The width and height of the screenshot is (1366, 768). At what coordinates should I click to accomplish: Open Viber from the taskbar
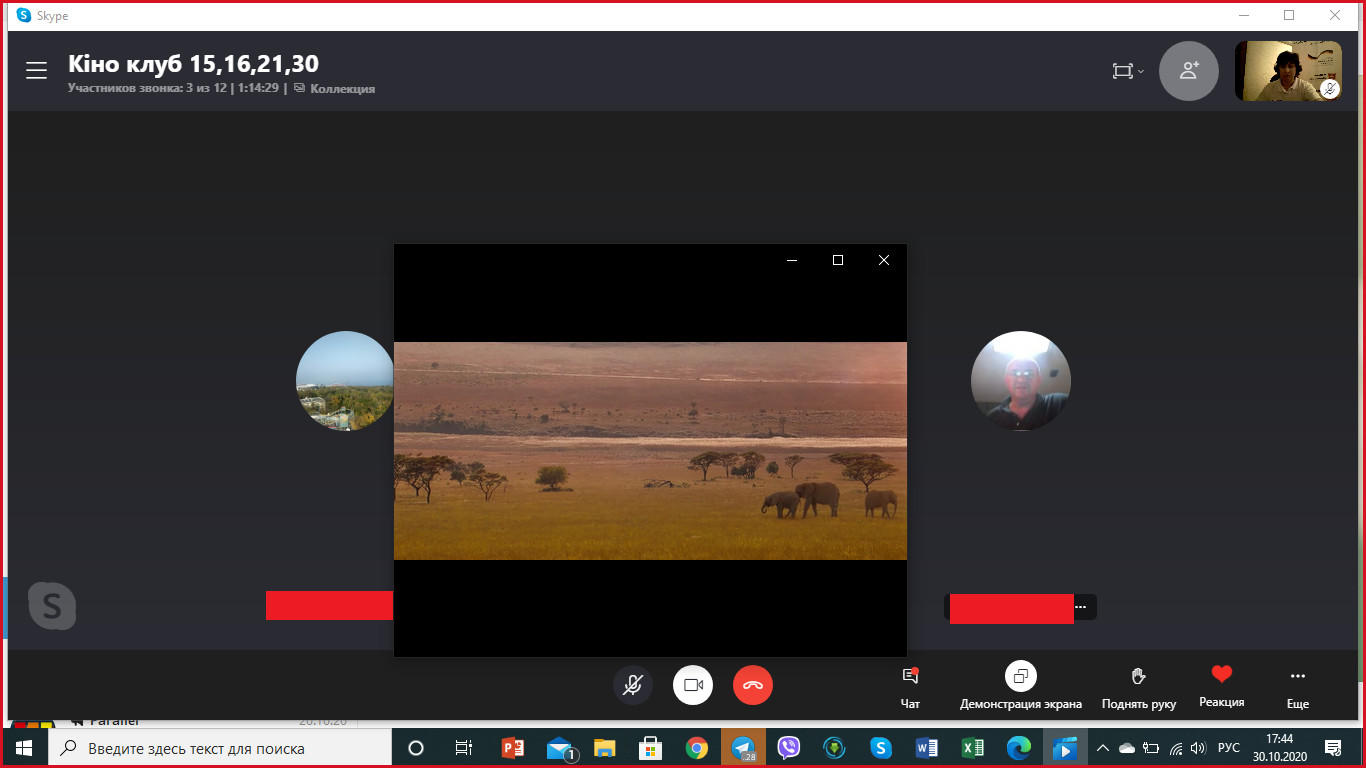[x=789, y=748]
